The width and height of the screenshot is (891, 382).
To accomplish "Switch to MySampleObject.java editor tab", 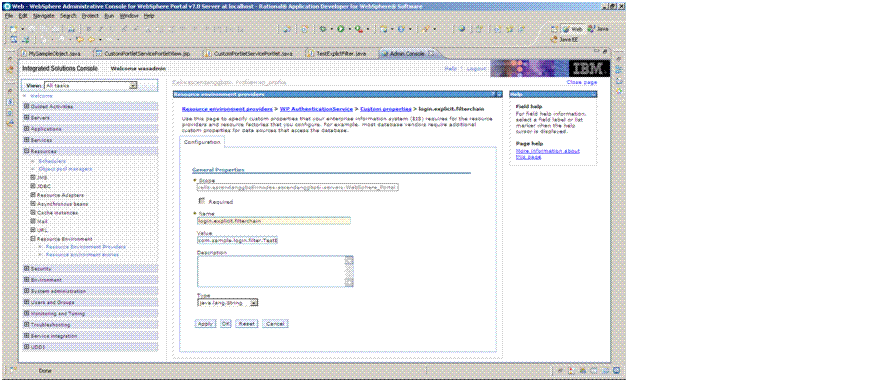I will point(52,53).
